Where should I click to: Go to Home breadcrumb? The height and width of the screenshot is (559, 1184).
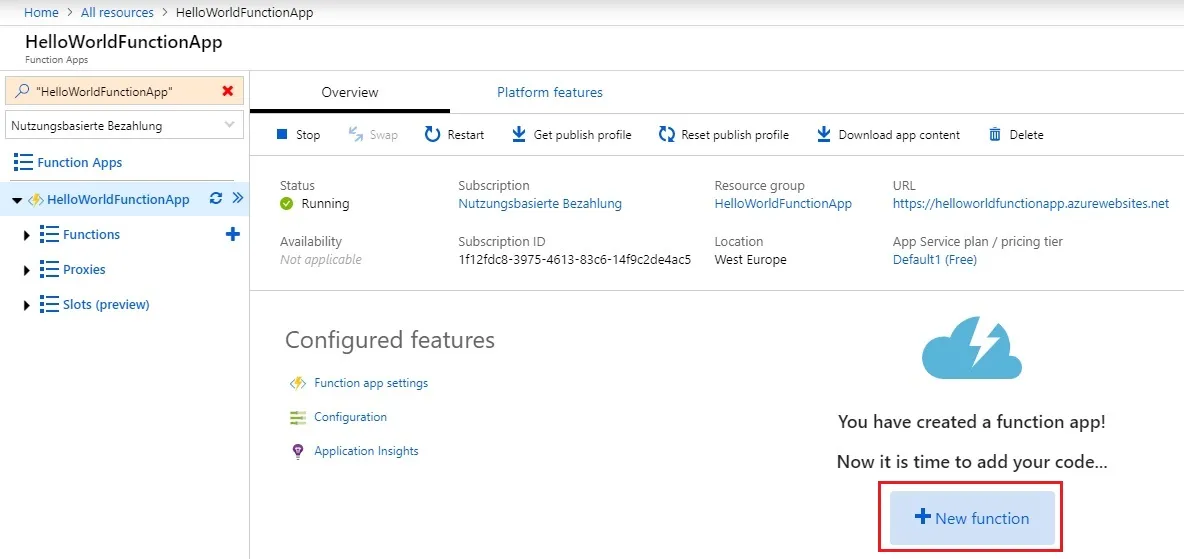click(42, 12)
